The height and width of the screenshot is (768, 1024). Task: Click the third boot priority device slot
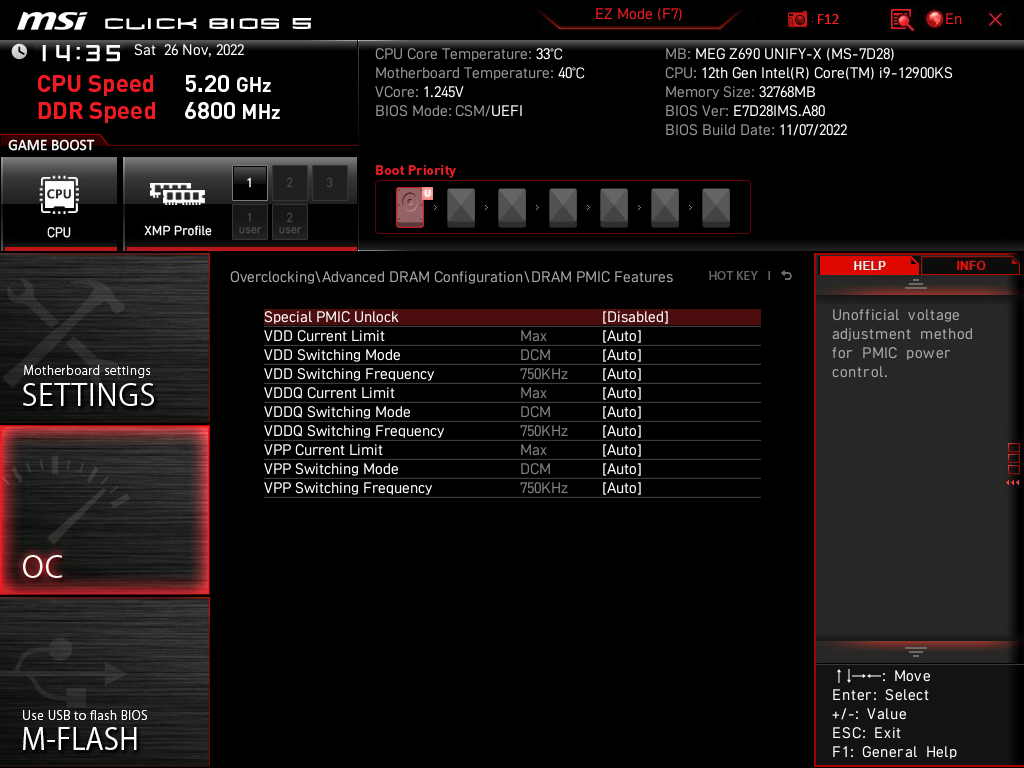coord(512,207)
